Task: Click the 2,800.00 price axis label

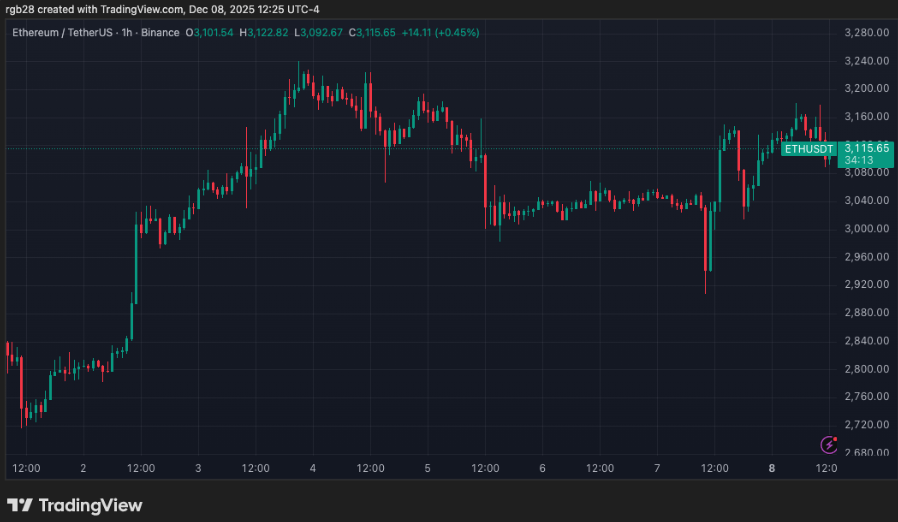Action: (x=867, y=368)
